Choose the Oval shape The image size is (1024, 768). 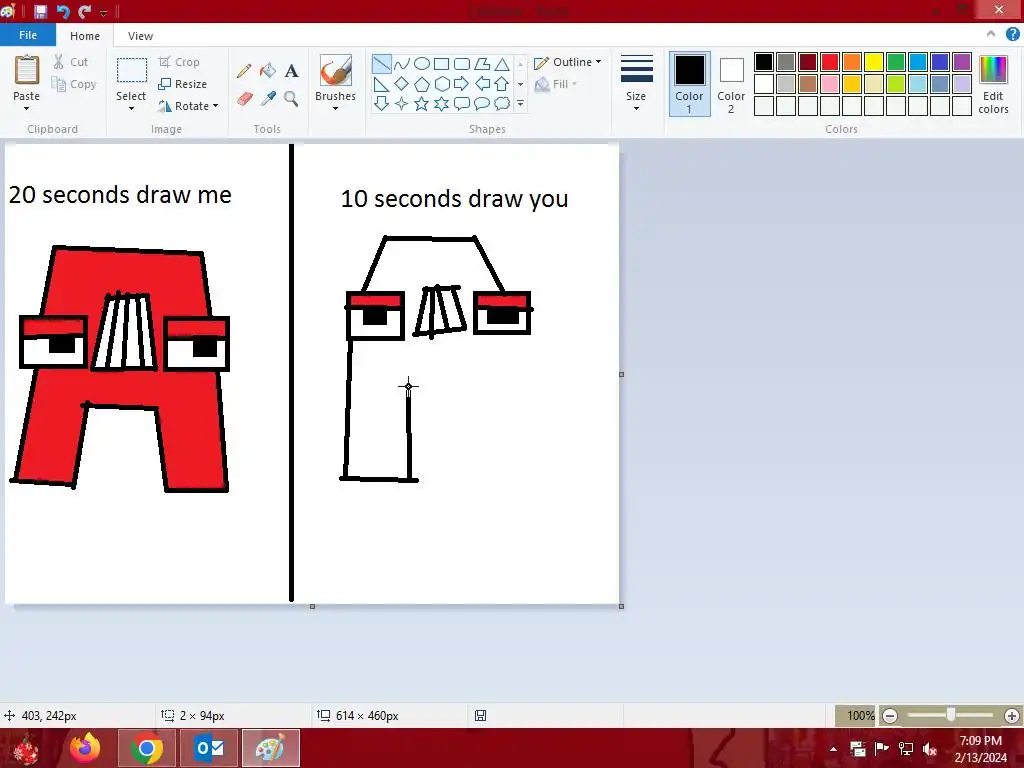pyautogui.click(x=422, y=63)
